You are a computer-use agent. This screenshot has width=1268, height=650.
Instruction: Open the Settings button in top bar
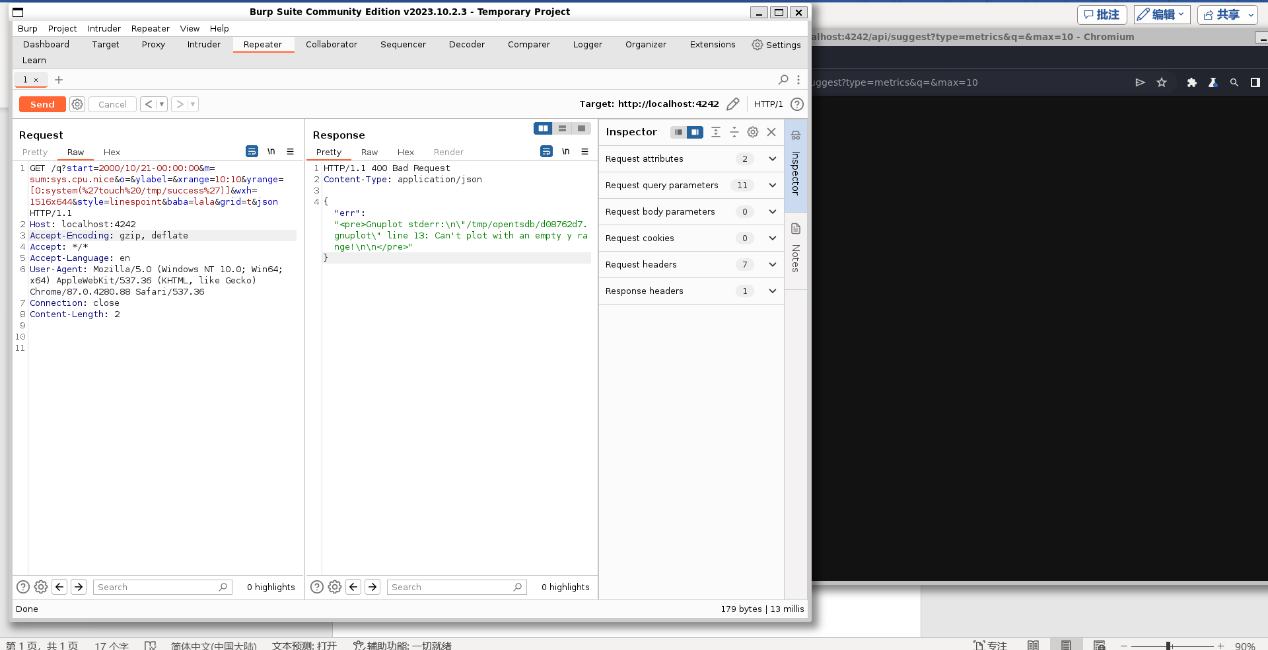(776, 44)
